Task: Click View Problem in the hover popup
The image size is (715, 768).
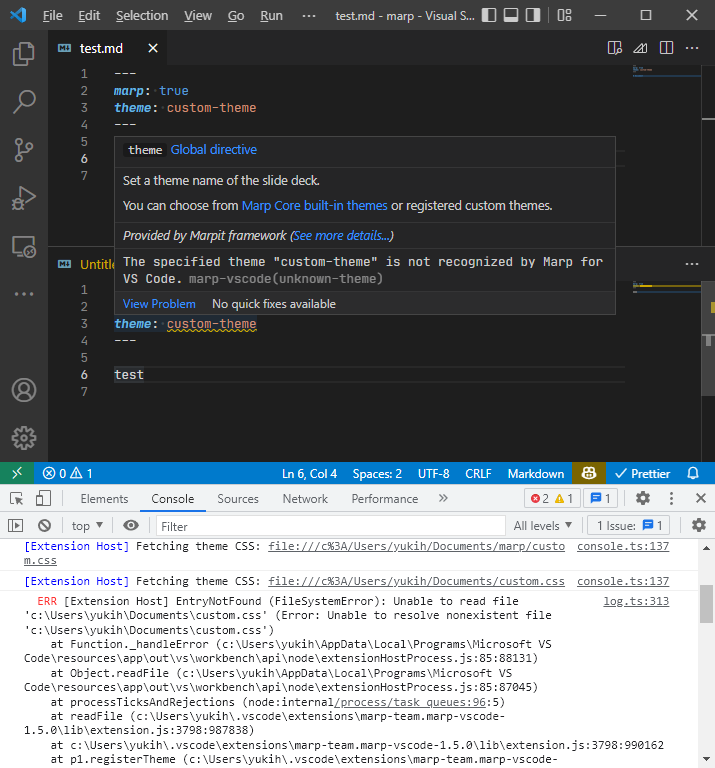Action: (159, 304)
